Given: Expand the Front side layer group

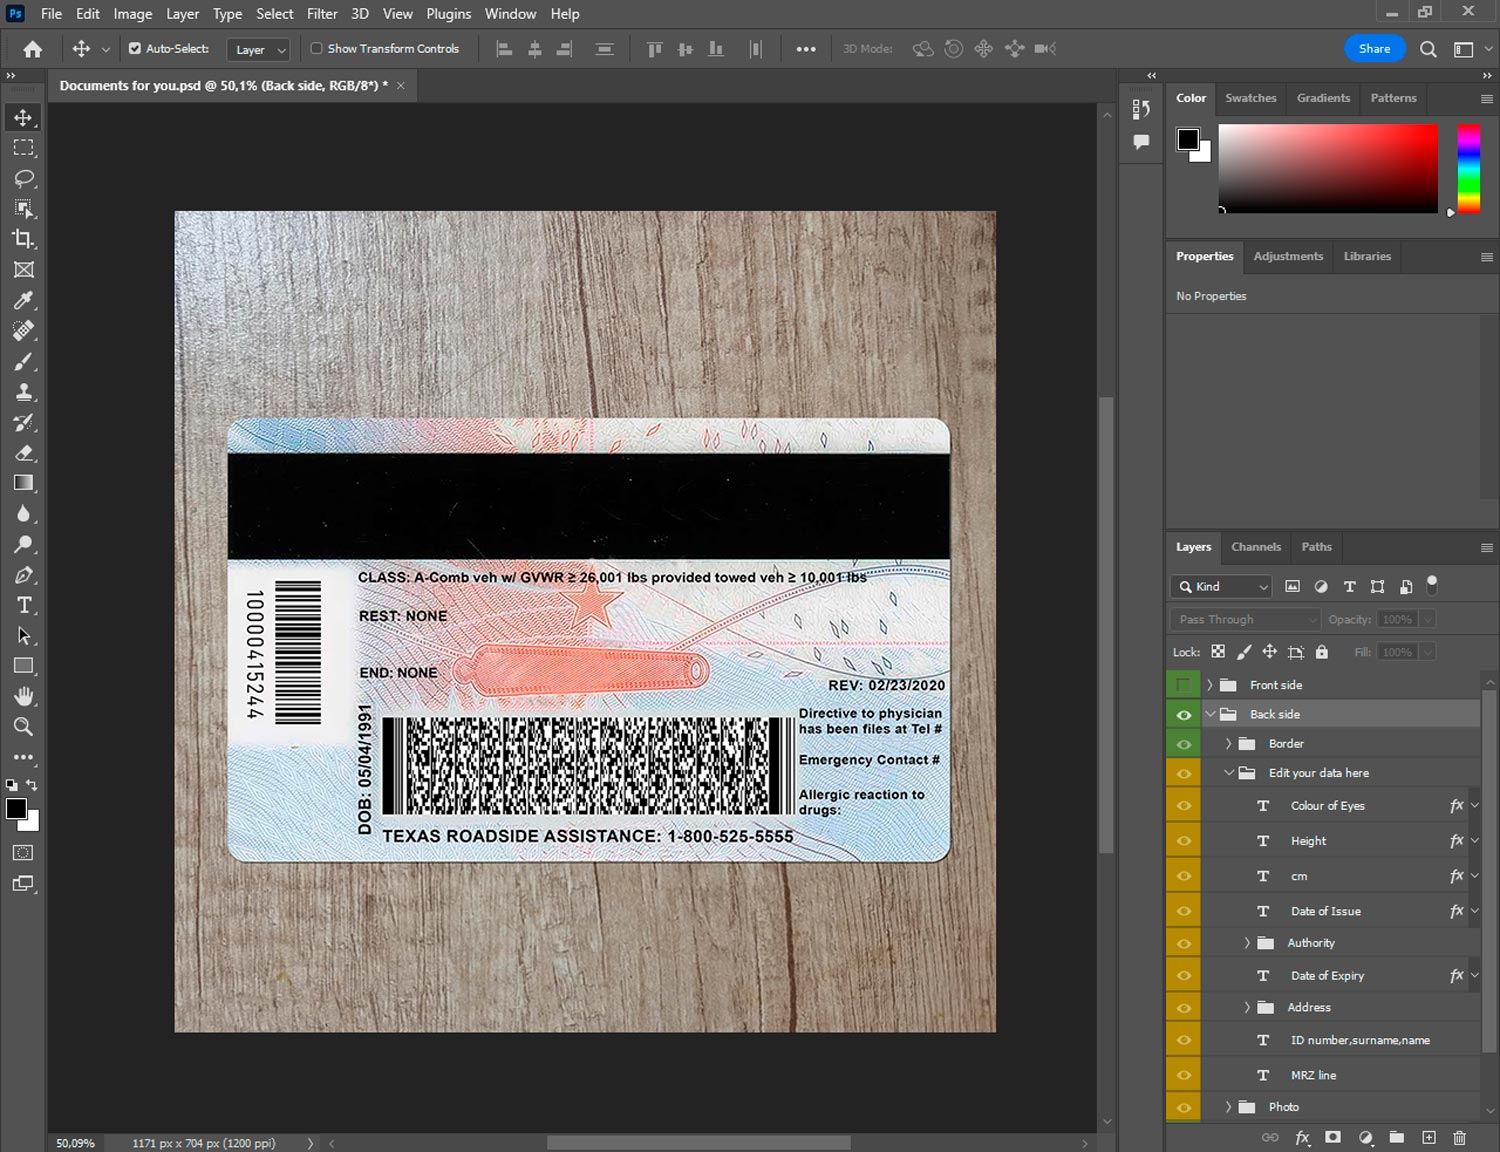Looking at the screenshot, I should click(x=1209, y=685).
